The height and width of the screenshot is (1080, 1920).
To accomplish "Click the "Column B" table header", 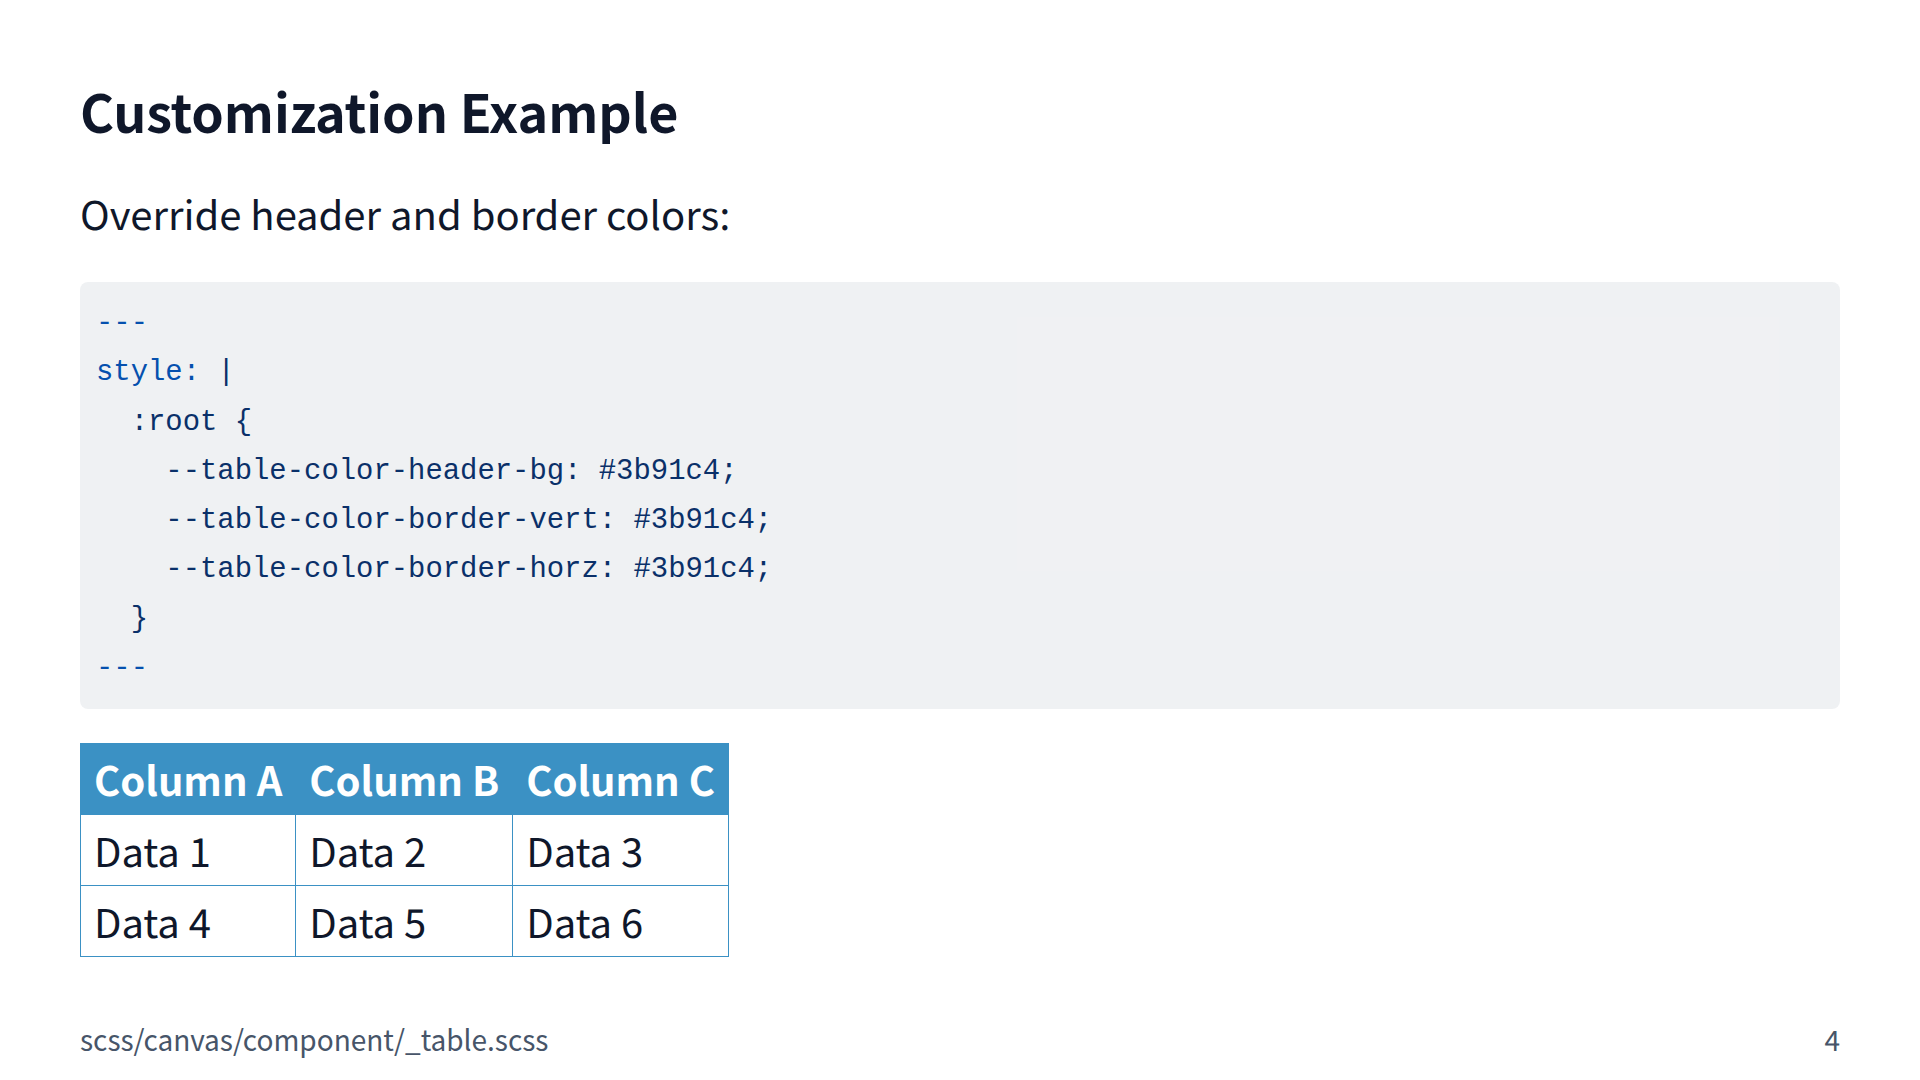I will point(404,781).
